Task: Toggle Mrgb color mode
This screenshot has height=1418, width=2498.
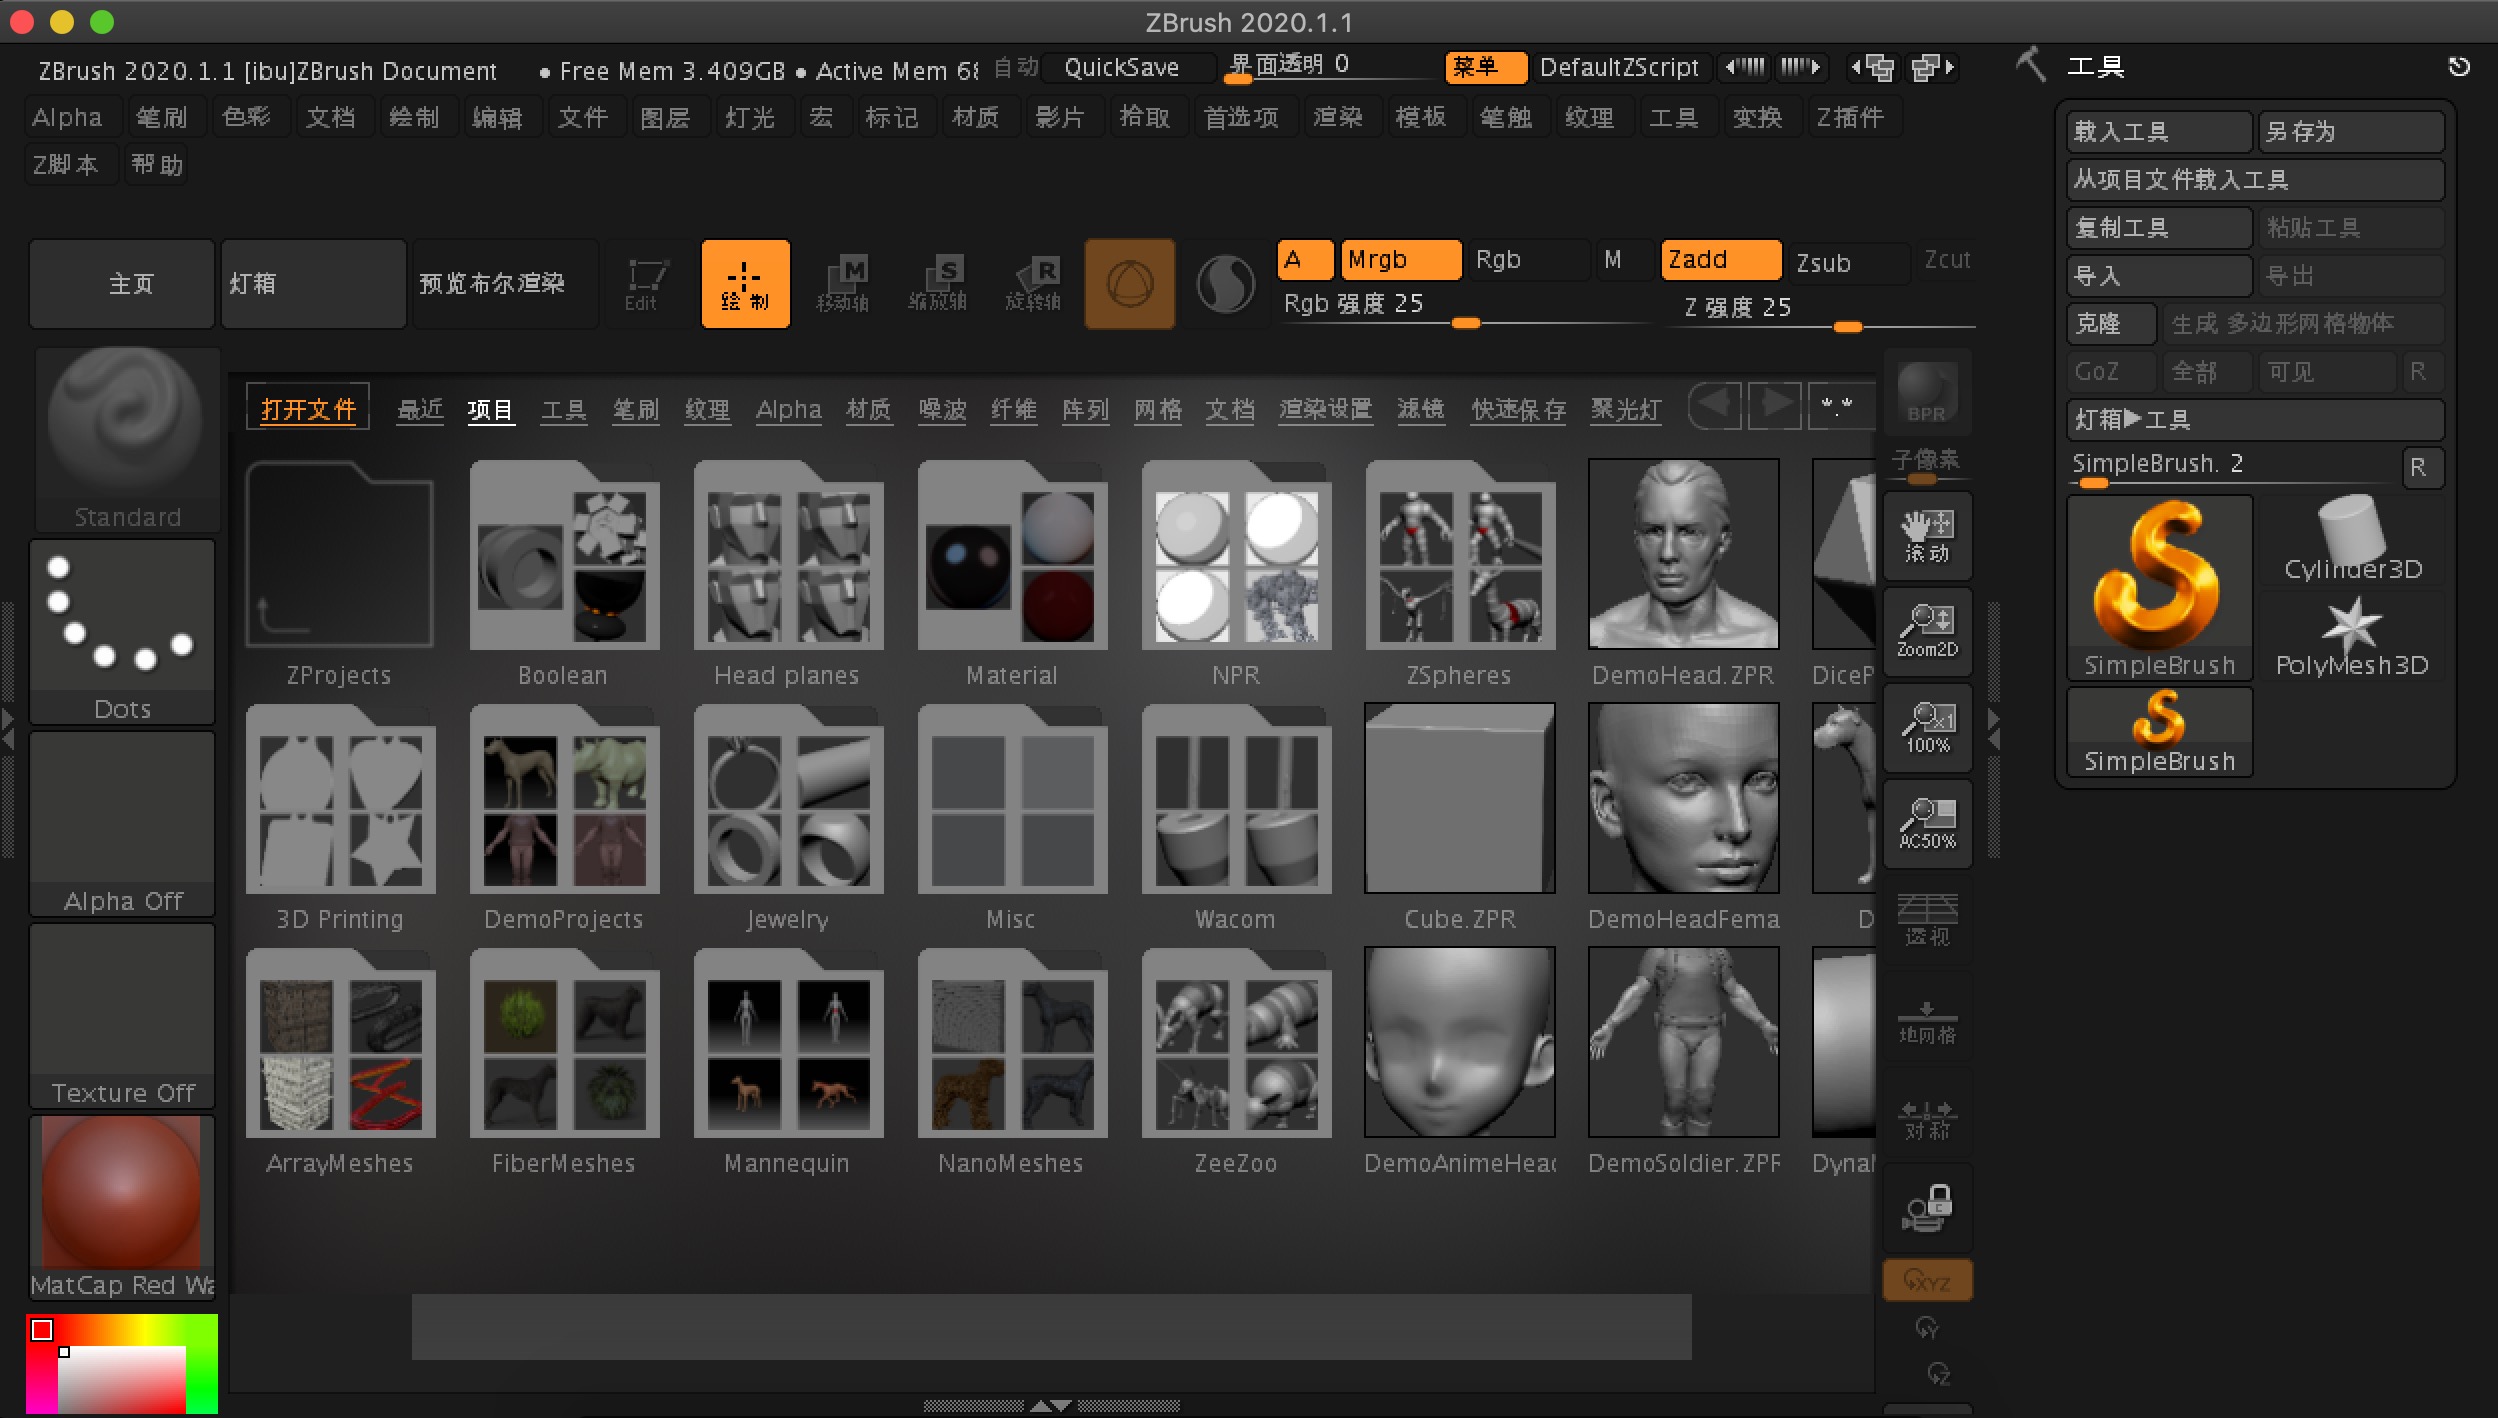Action: [x=1401, y=260]
